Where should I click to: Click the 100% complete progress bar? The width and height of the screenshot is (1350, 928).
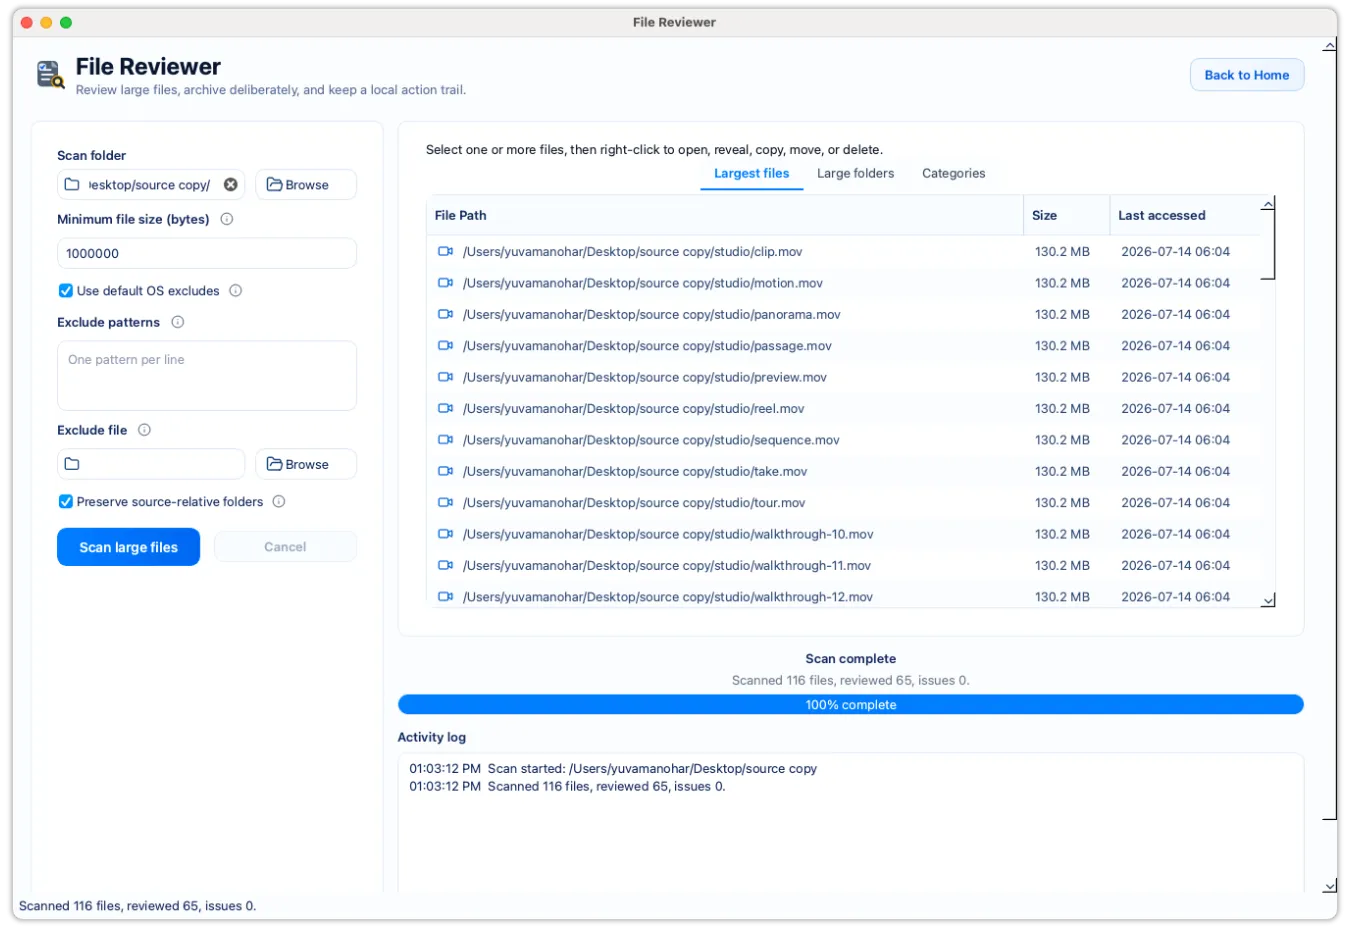coord(851,705)
